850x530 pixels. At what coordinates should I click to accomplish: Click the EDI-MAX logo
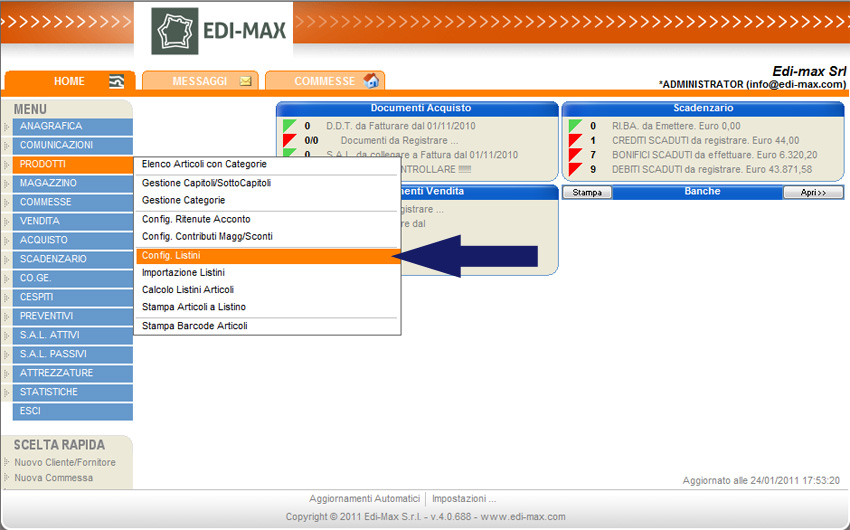click(x=221, y=30)
